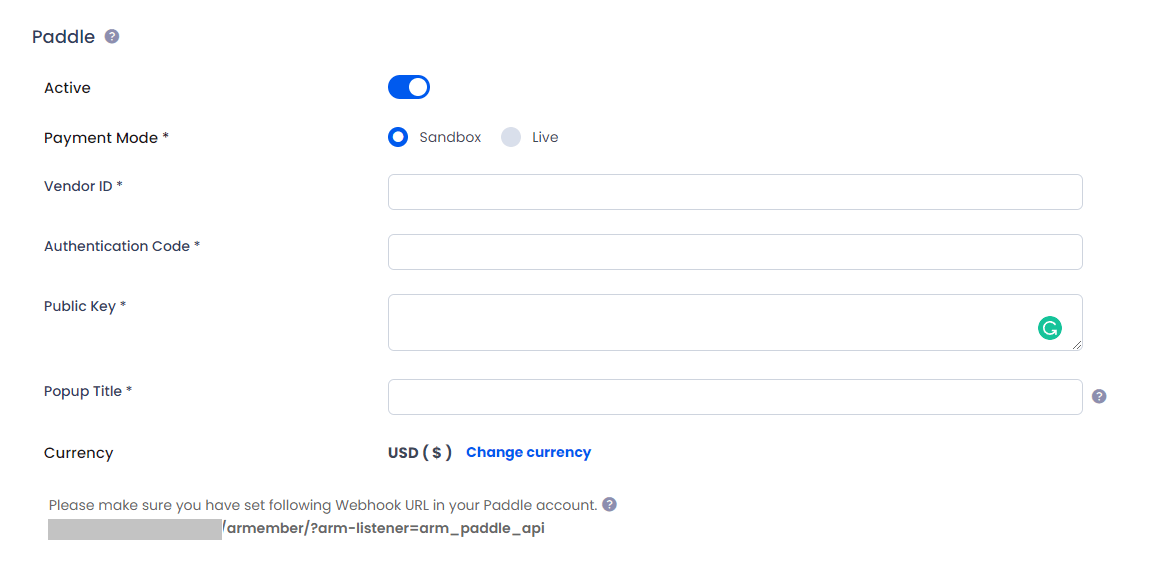The image size is (1150, 566).
Task: Click the help icon next to Popup Title field
Action: [x=1099, y=397]
